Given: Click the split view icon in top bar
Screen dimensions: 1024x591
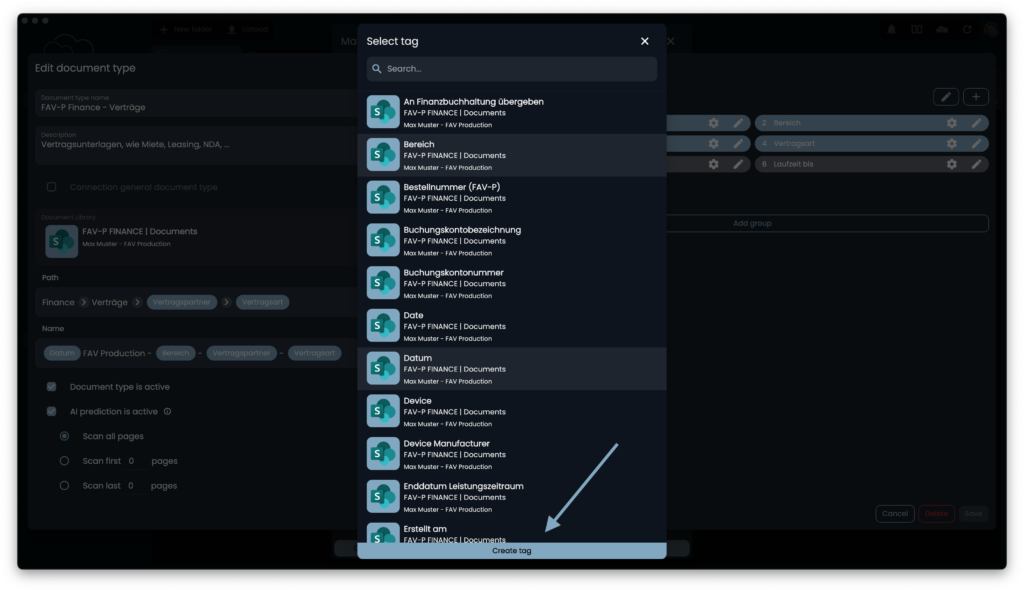Looking at the screenshot, I should coord(917,29).
